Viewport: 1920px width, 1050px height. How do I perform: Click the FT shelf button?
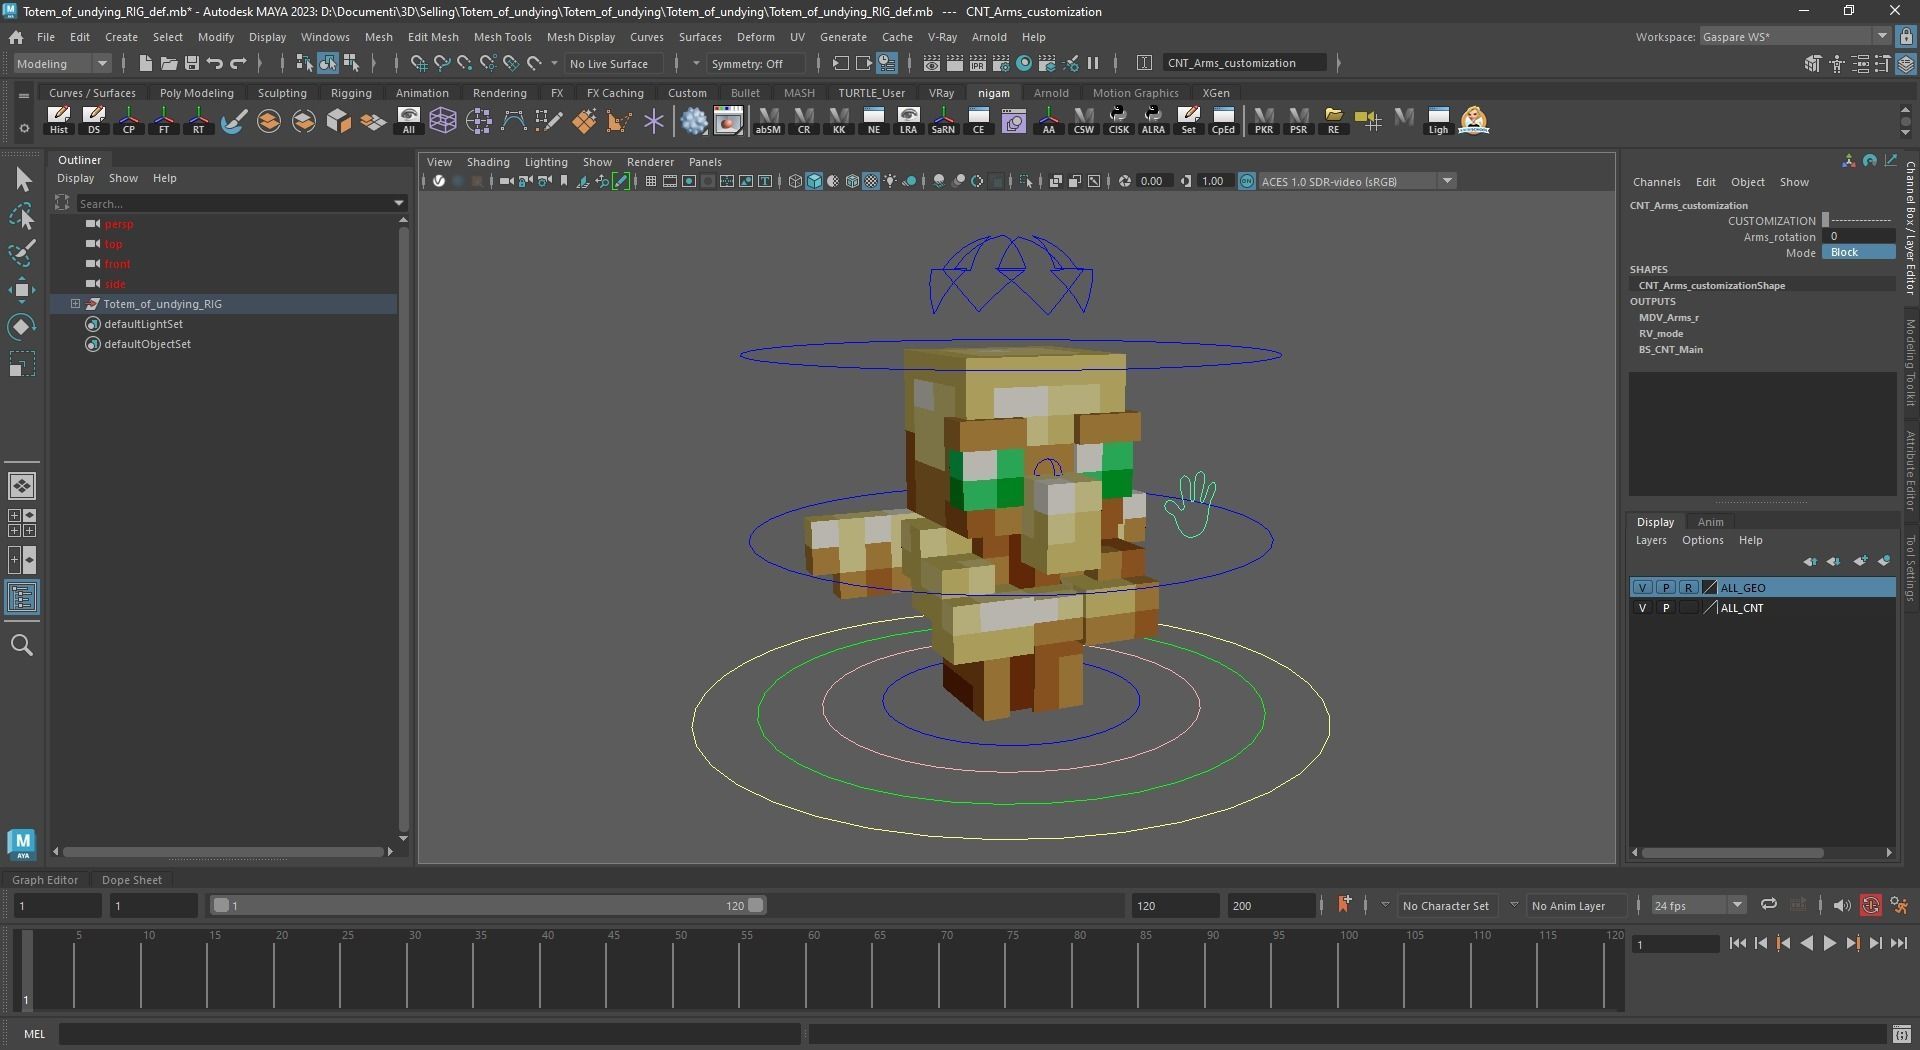coord(164,121)
